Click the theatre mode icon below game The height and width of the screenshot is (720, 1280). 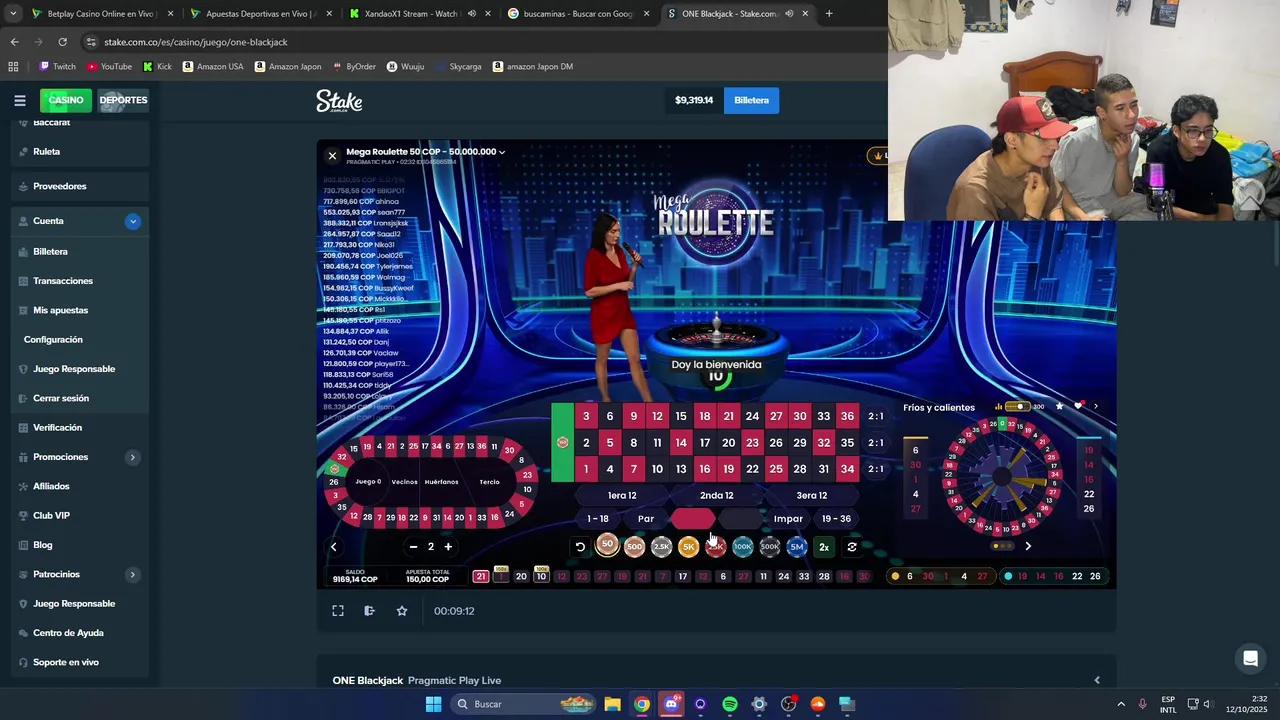tap(369, 611)
